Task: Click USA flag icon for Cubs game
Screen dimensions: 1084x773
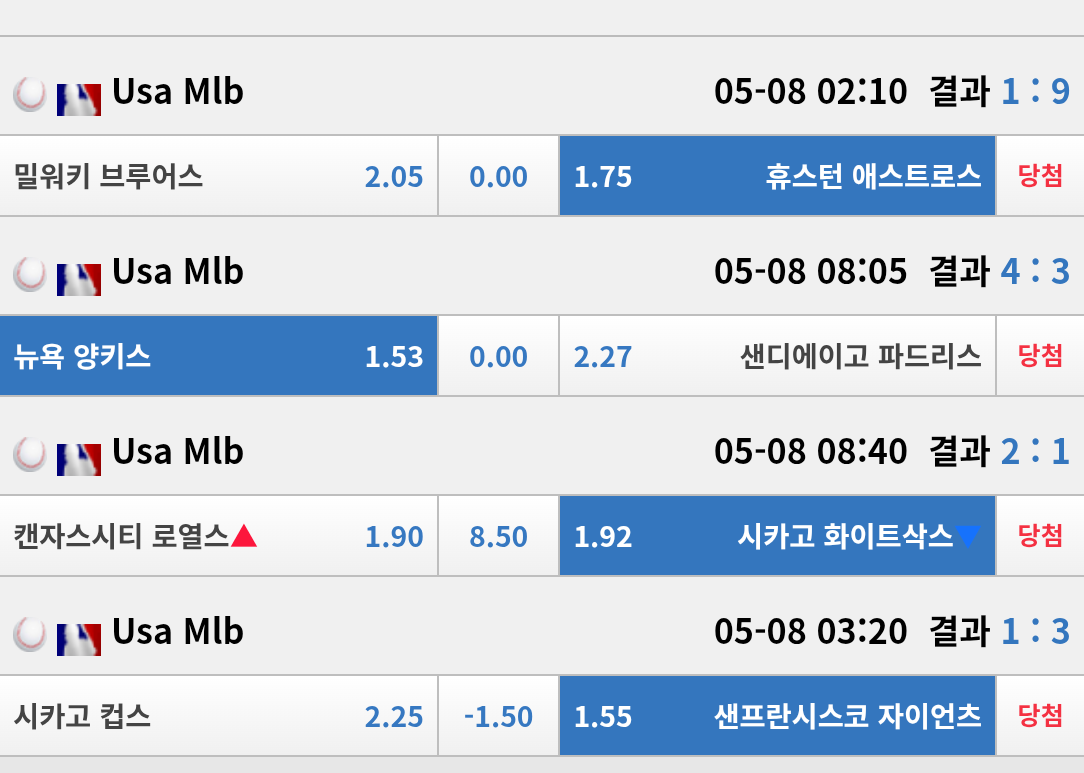Action: click(x=79, y=635)
